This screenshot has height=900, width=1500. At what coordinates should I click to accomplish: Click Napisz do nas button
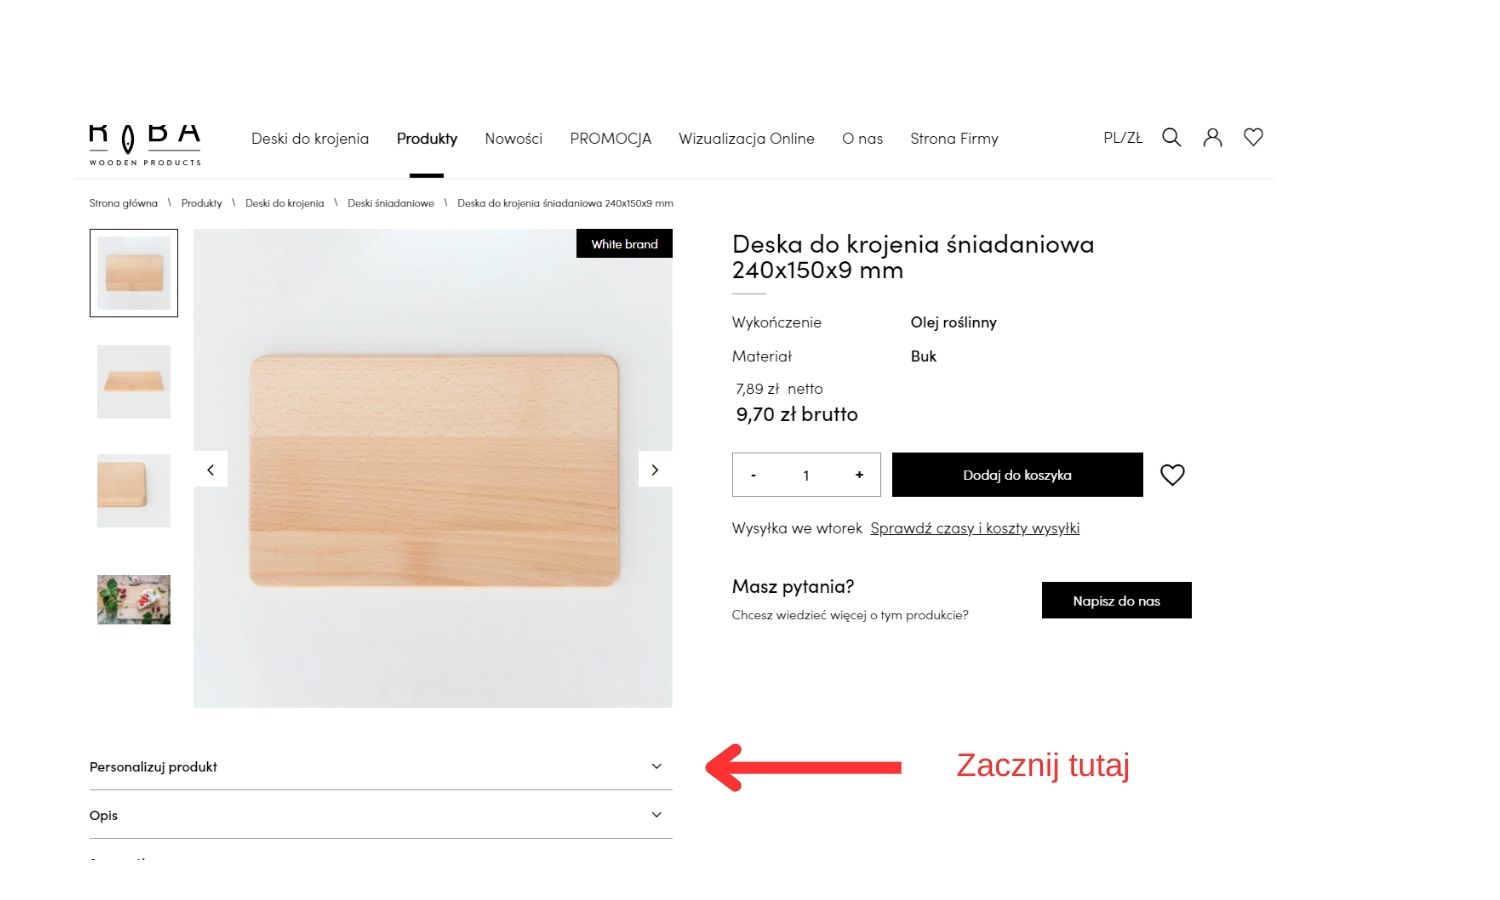(1116, 601)
